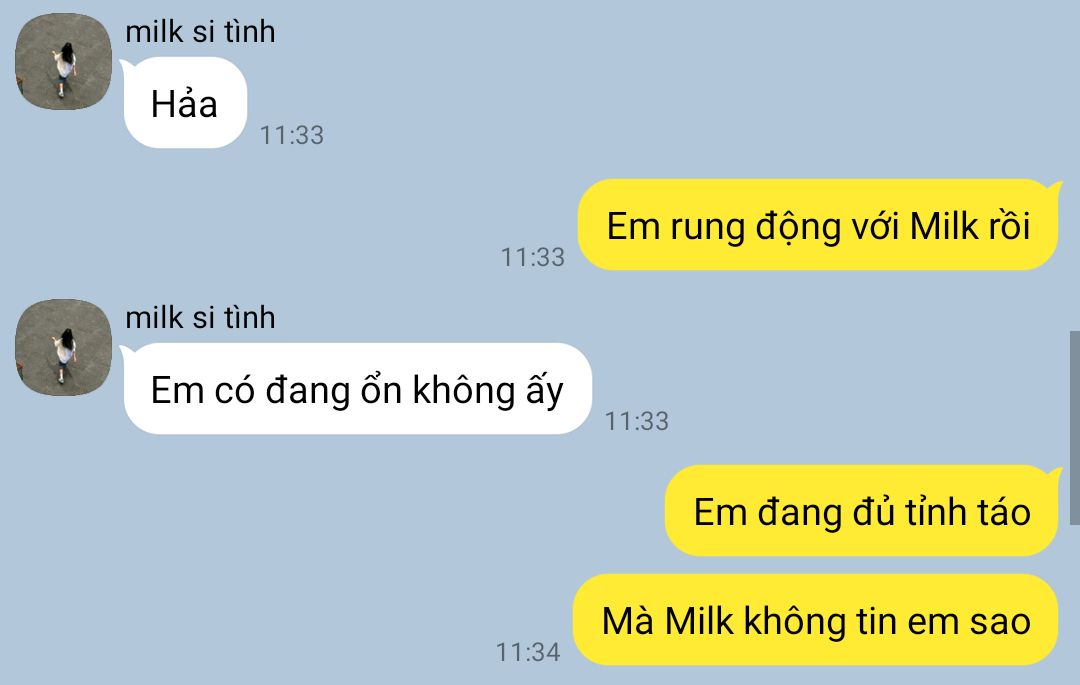
Task: Select the "Em đang đủ tỉnh táo" message
Action: pyautogui.click(x=862, y=511)
